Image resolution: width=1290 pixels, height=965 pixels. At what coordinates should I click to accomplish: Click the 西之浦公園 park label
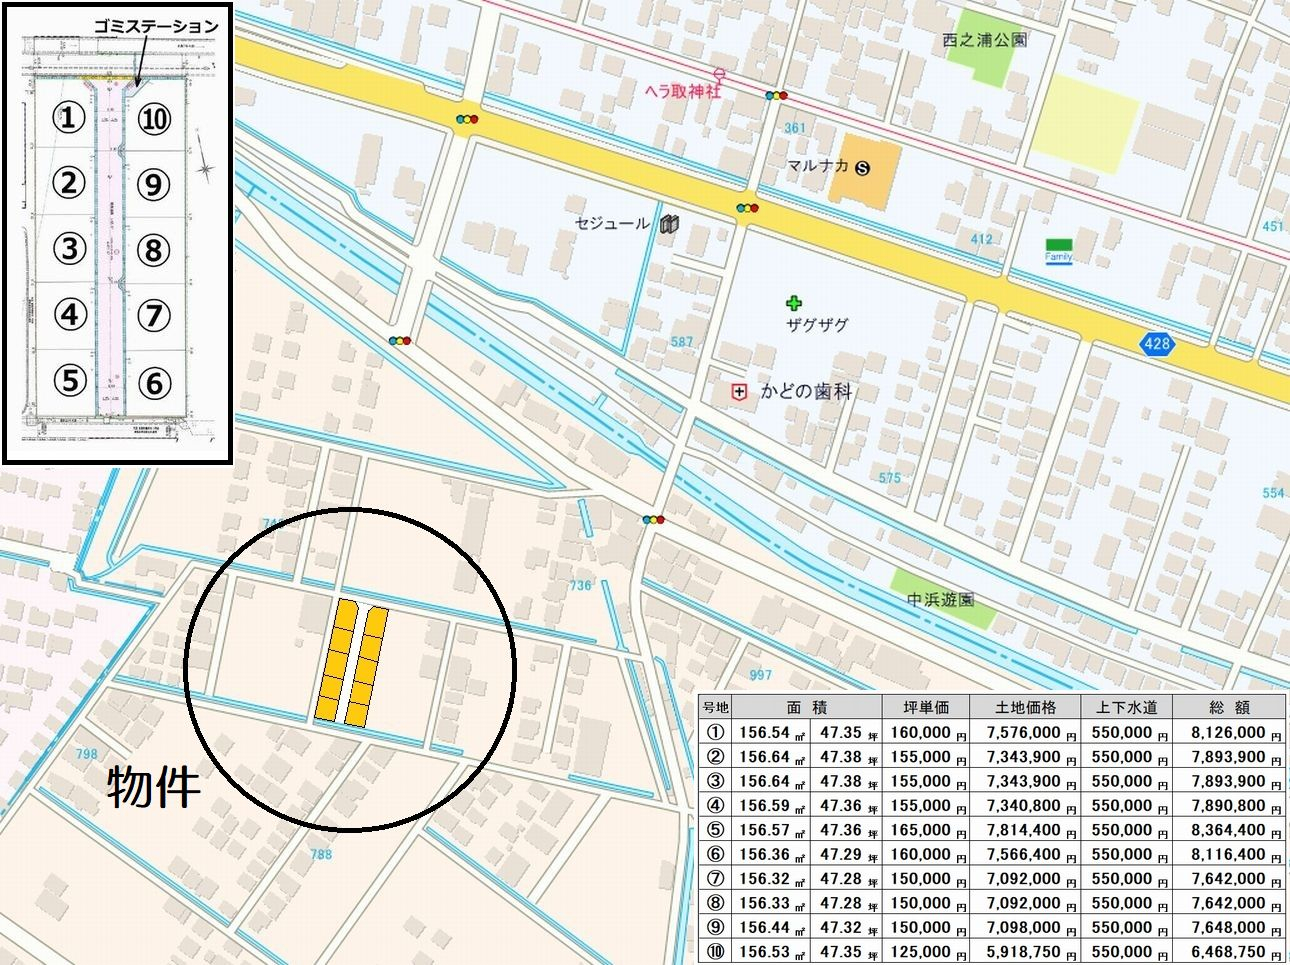tap(984, 40)
